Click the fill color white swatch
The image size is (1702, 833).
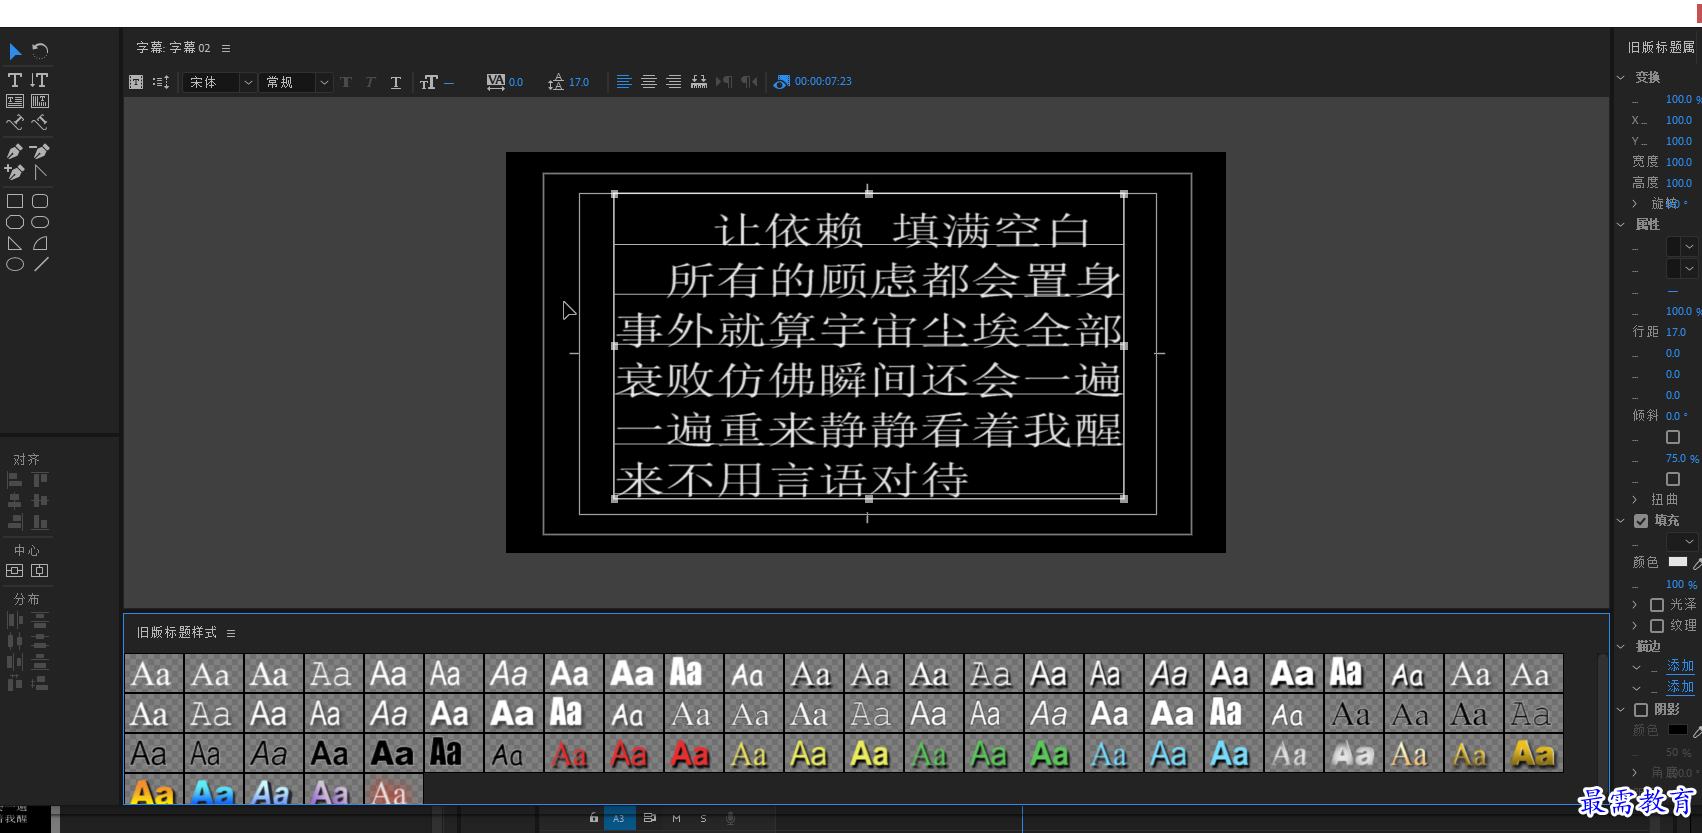[x=1677, y=562]
